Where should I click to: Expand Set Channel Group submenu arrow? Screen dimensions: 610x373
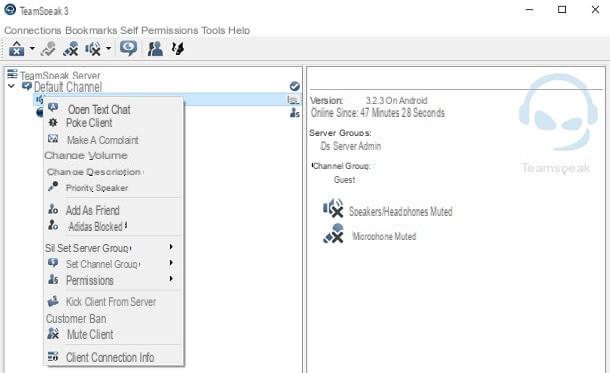[x=171, y=263]
